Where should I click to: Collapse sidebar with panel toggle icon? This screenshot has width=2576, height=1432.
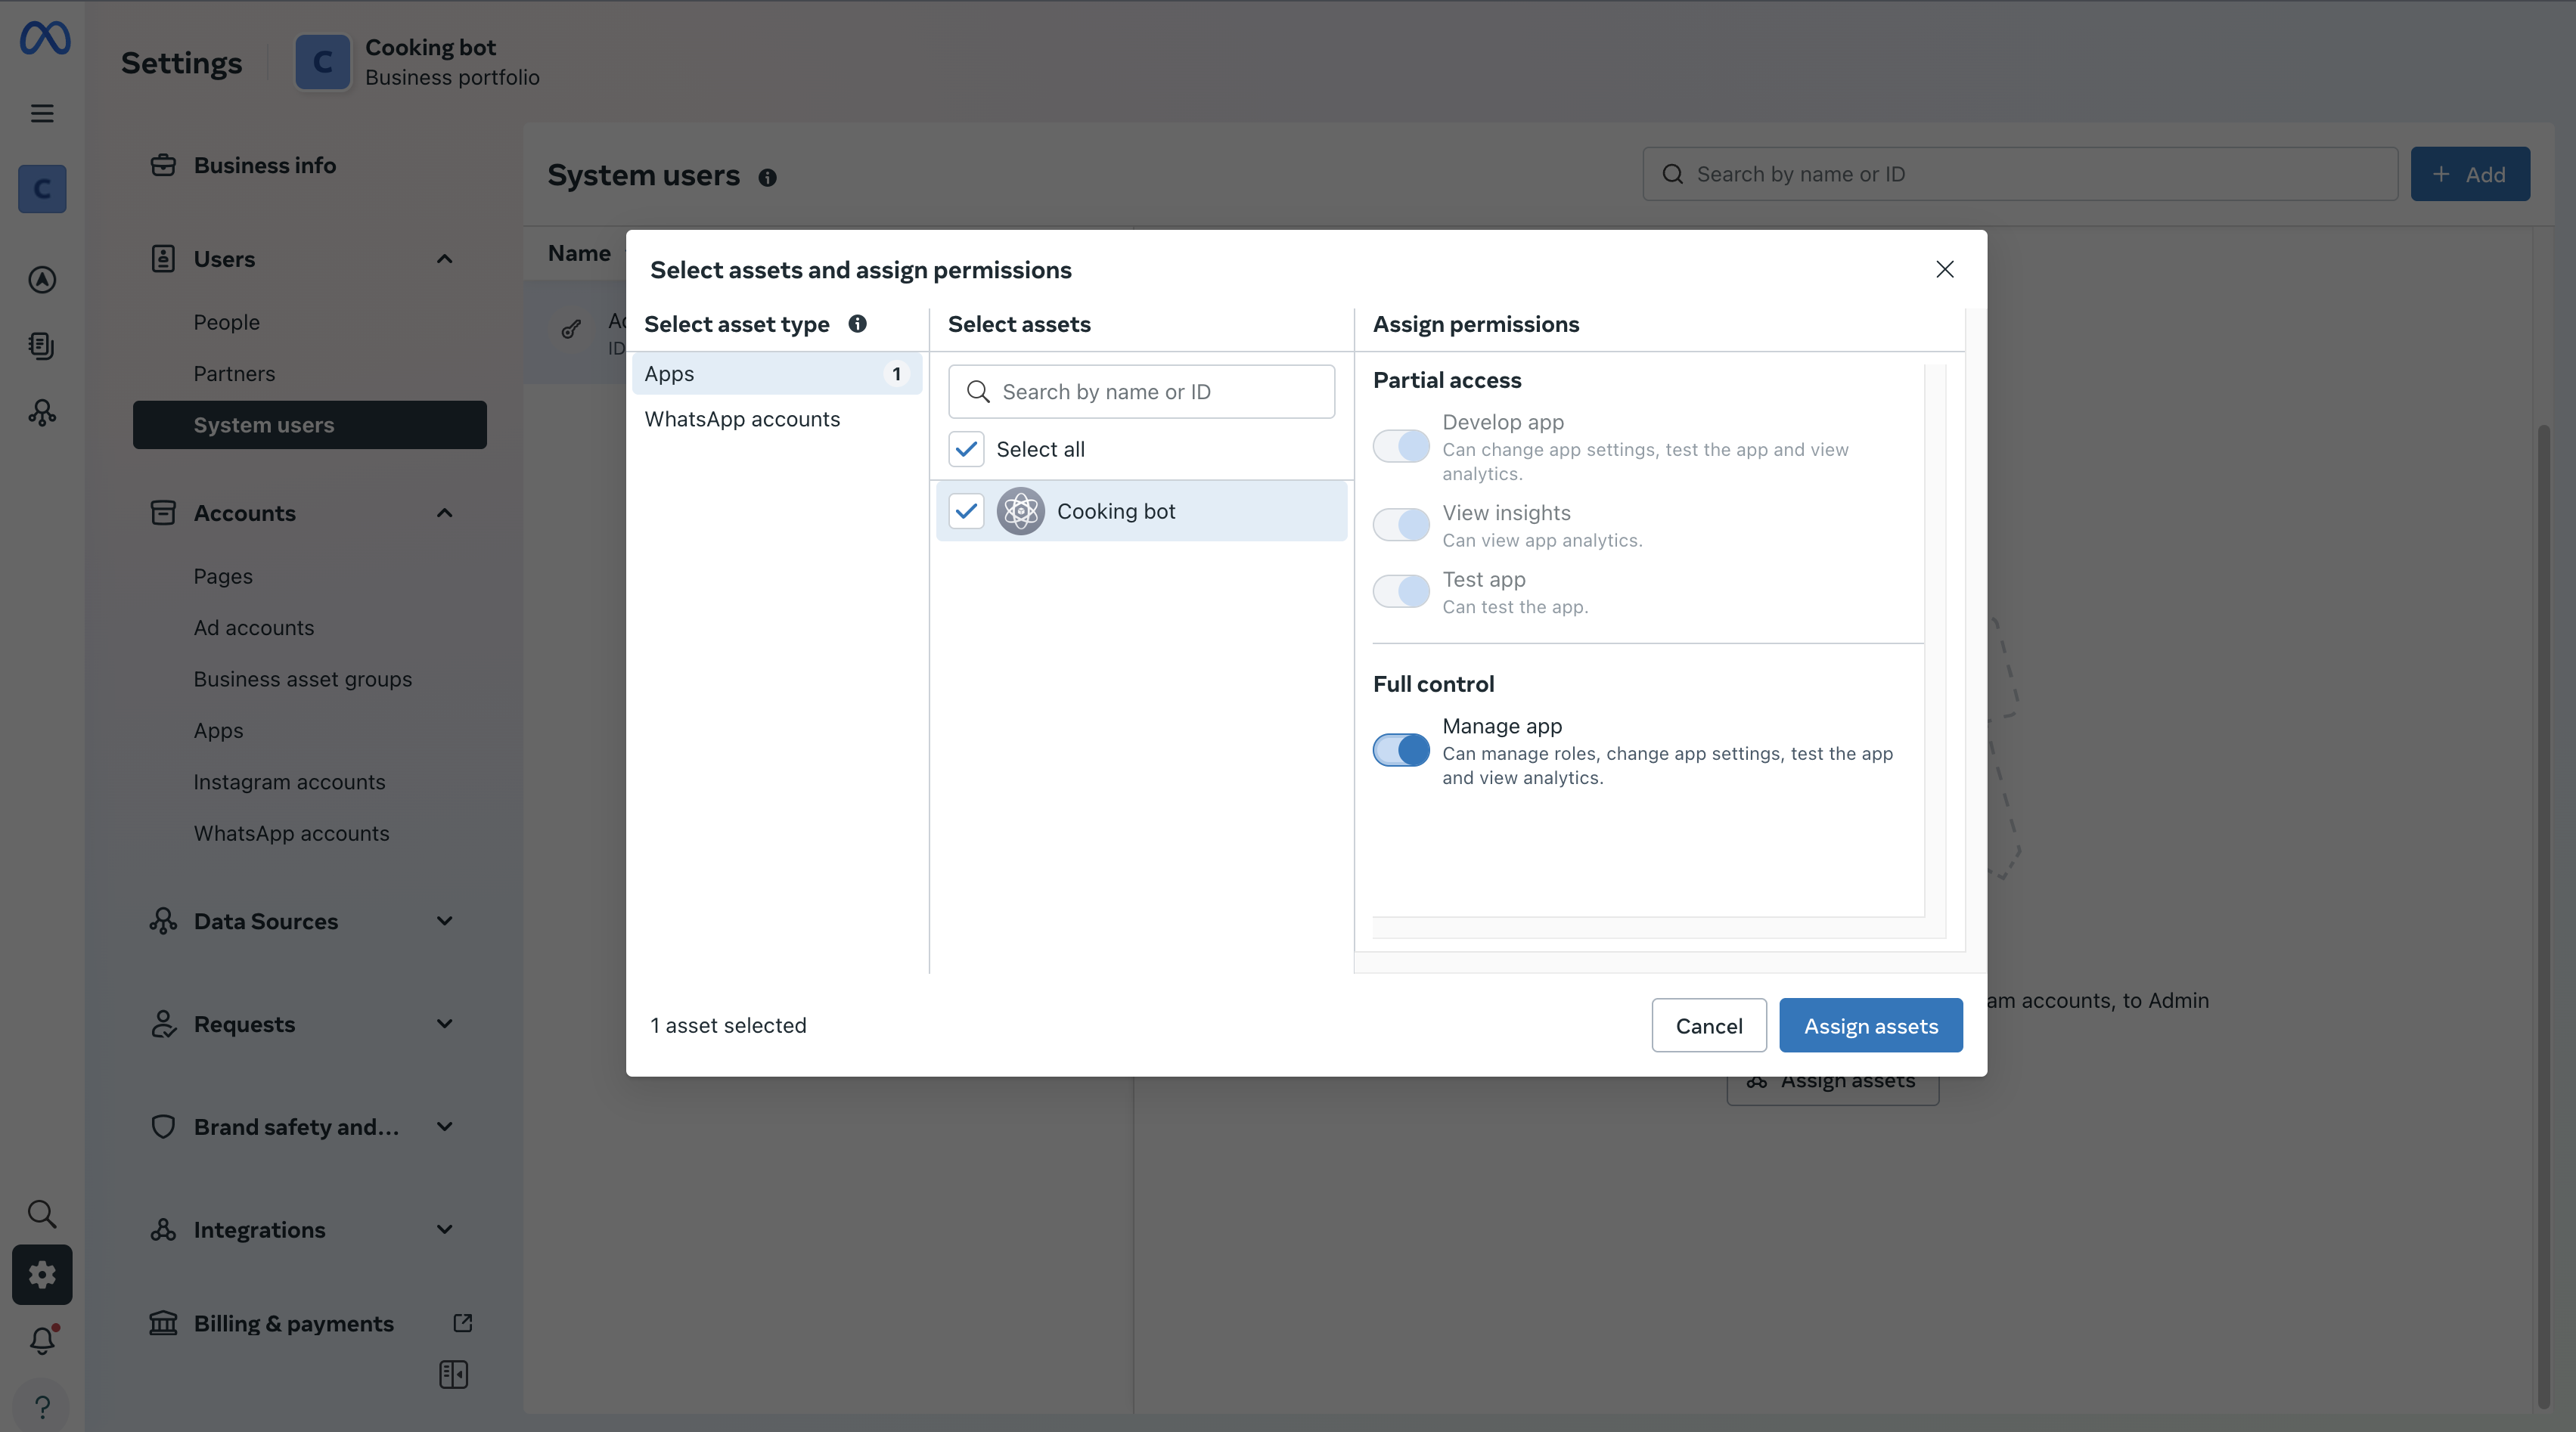point(453,1374)
